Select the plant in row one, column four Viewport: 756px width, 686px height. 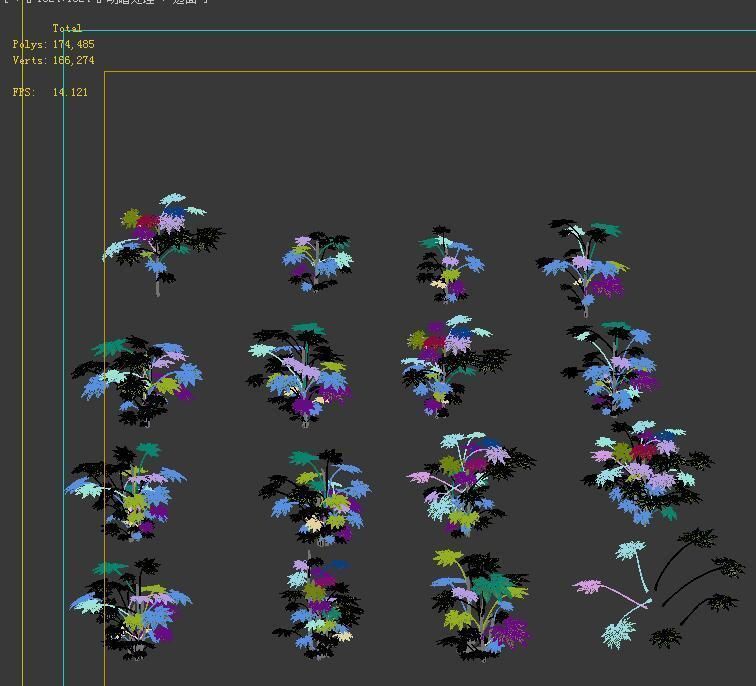coord(582,268)
